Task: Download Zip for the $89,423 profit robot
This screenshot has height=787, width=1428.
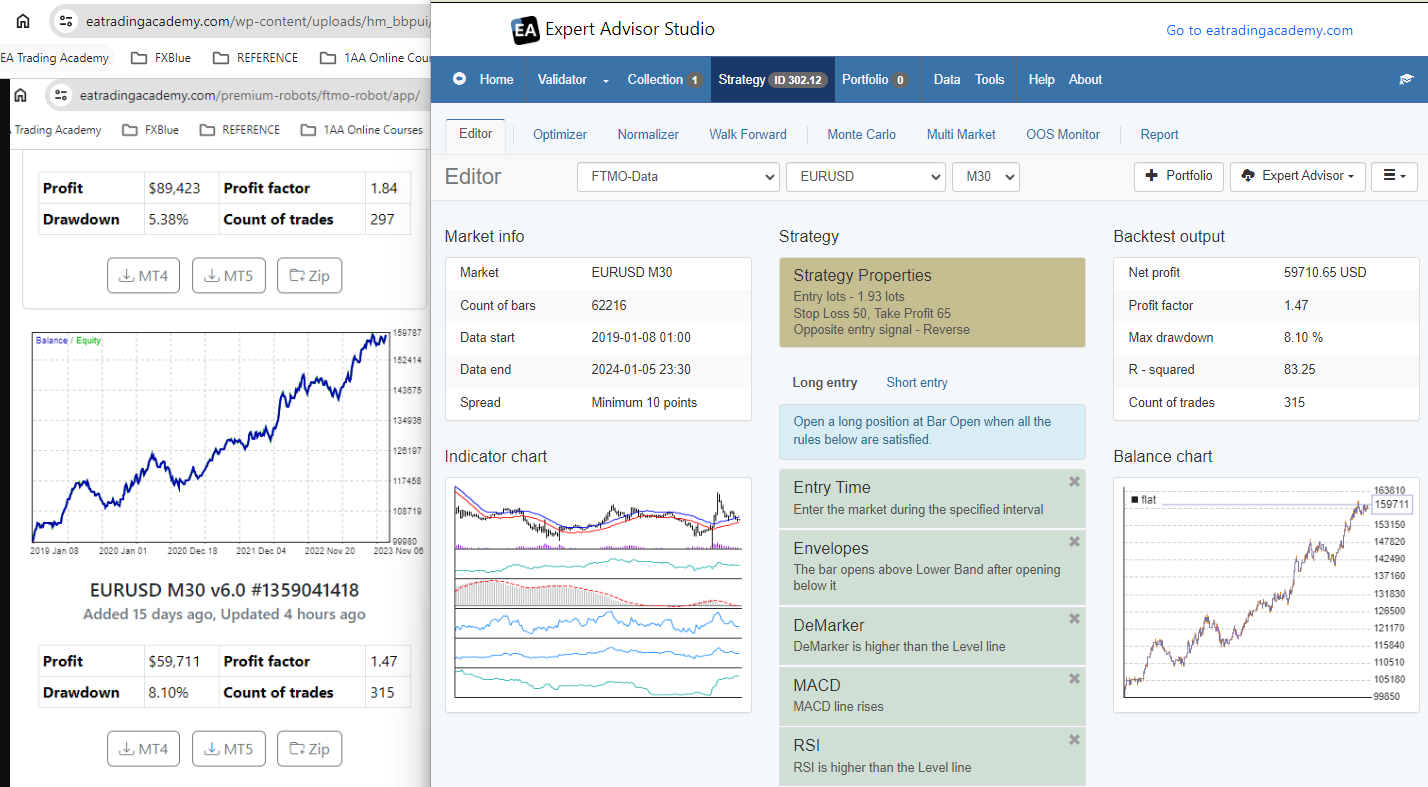Action: click(310, 275)
